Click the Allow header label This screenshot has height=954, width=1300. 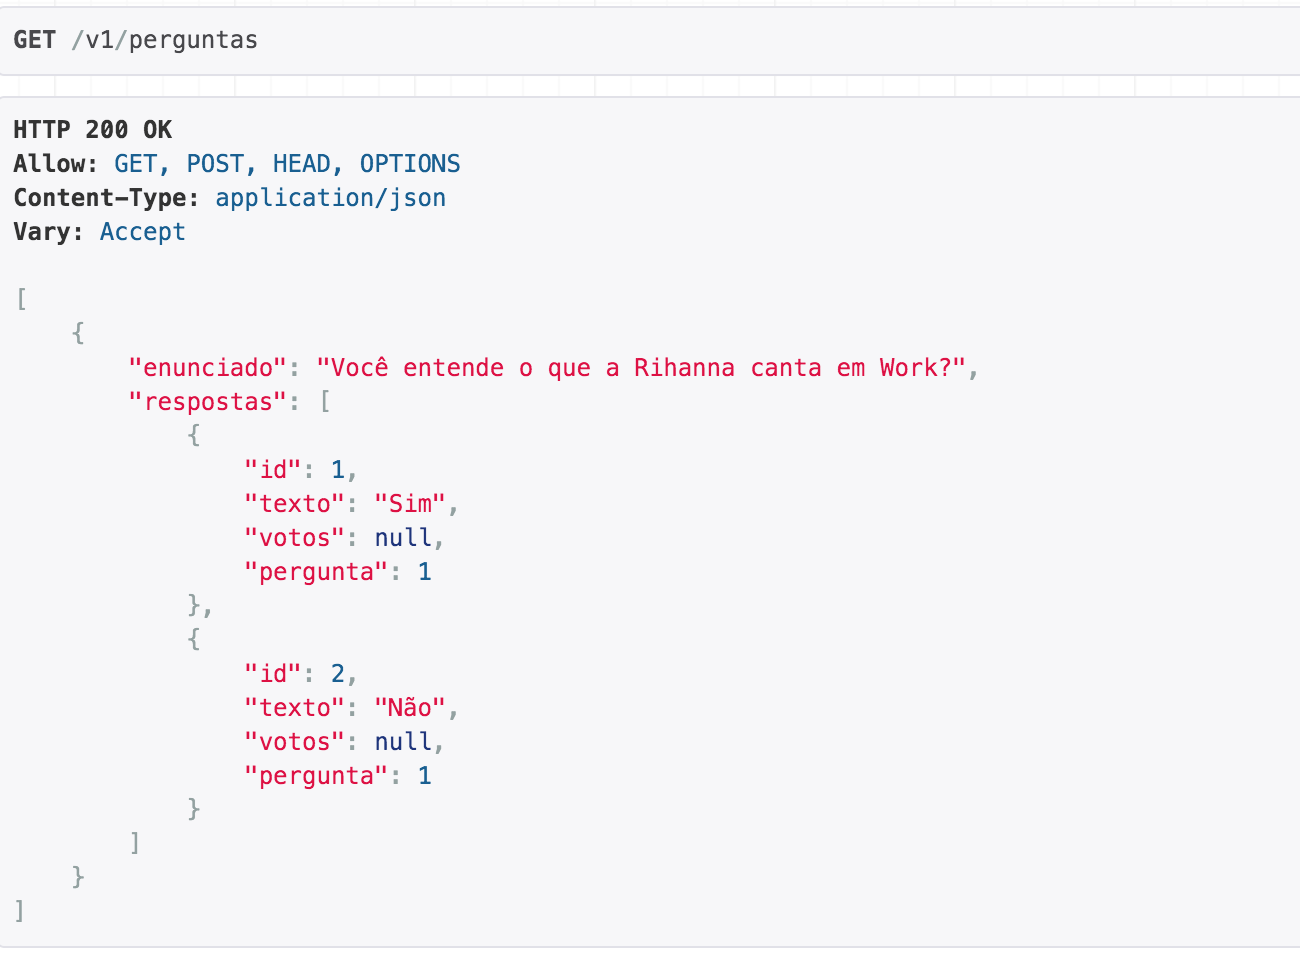click(x=56, y=164)
